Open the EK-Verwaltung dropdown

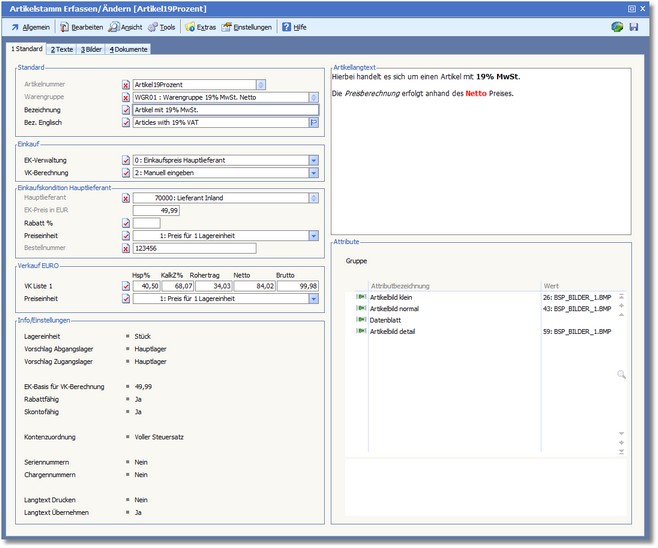coord(313,159)
